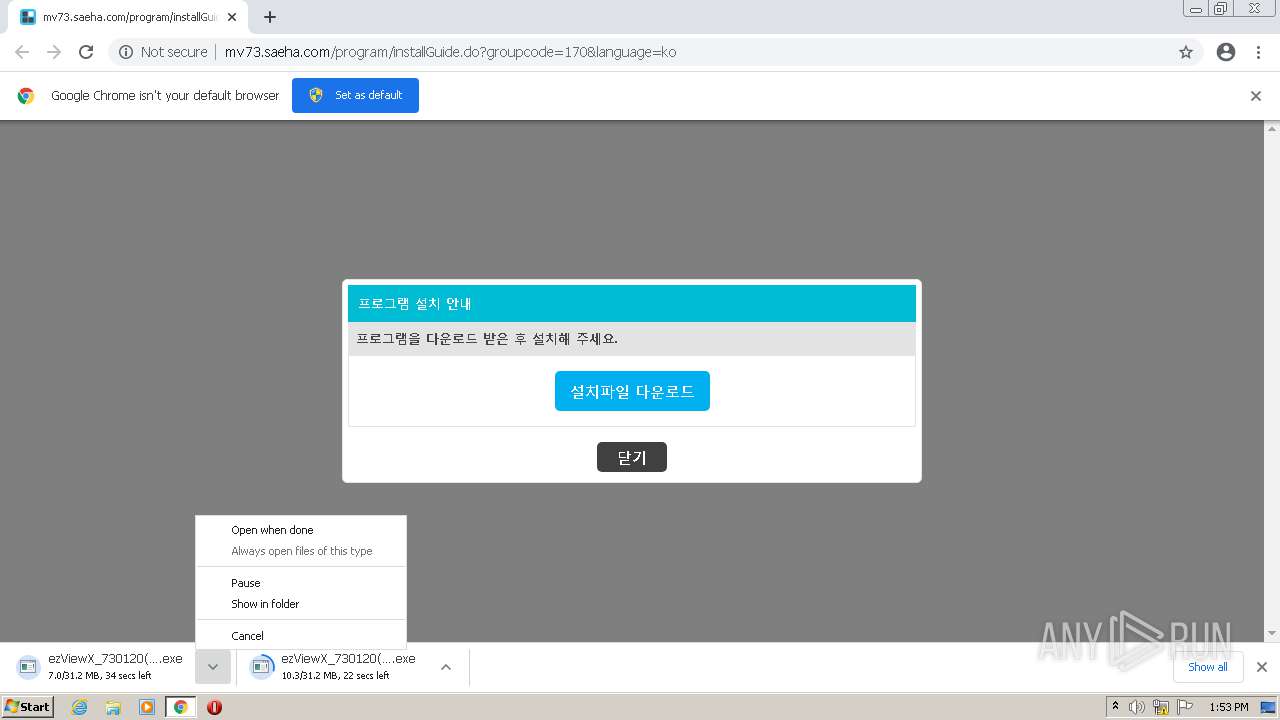
Task: Show all downloads
Action: (x=1208, y=667)
